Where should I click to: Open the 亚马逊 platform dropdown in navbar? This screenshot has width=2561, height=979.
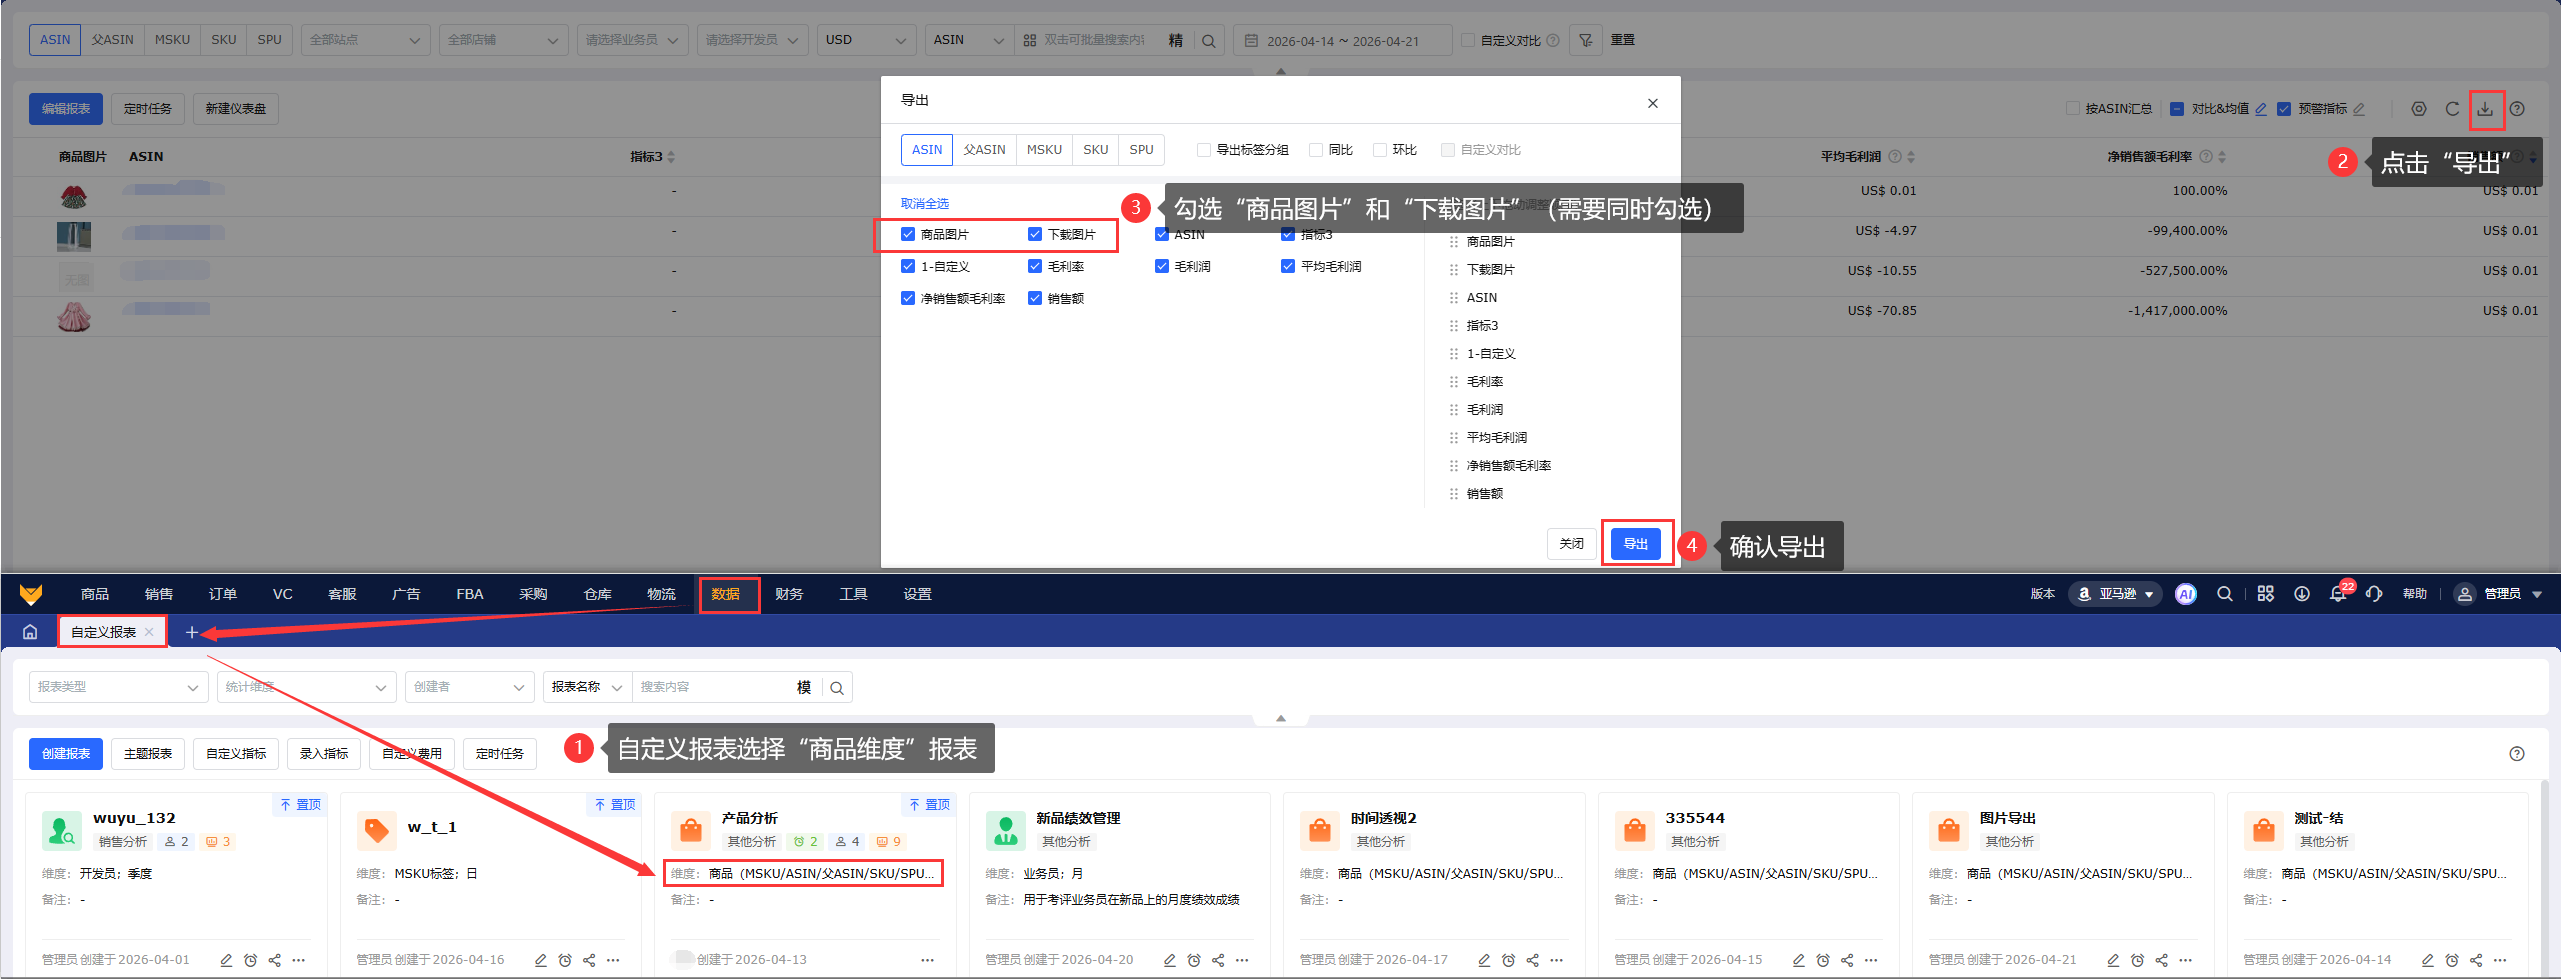(2115, 594)
